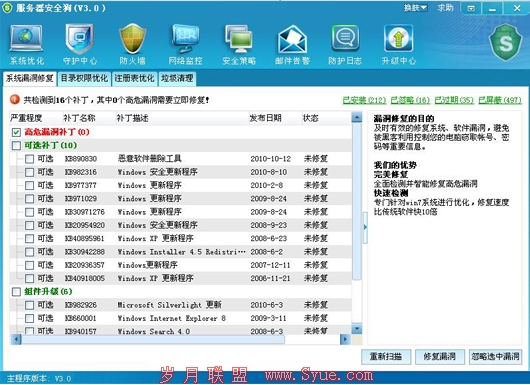This screenshot has width=530, height=385.
Task: Switch to 垃圾清理 tab
Action: (177, 78)
